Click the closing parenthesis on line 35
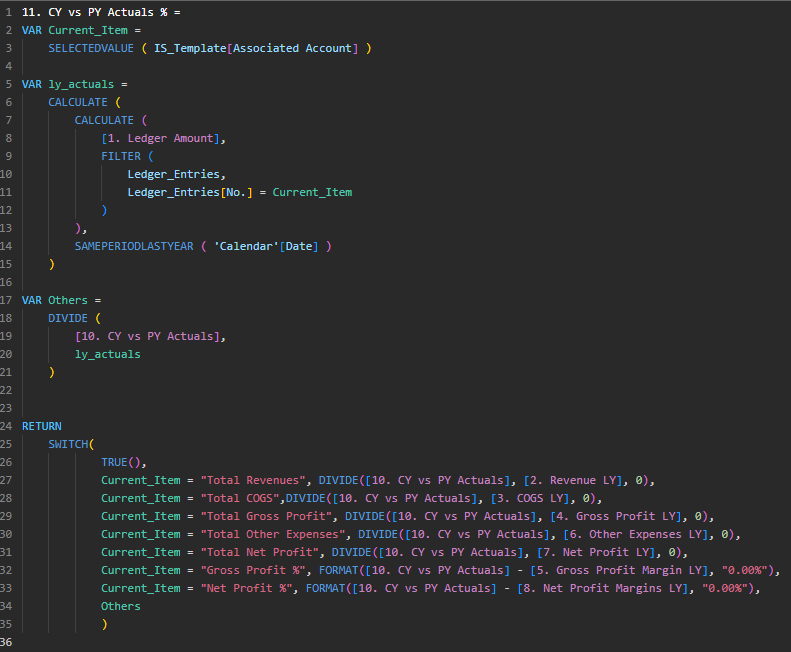791x652 pixels. [104, 624]
